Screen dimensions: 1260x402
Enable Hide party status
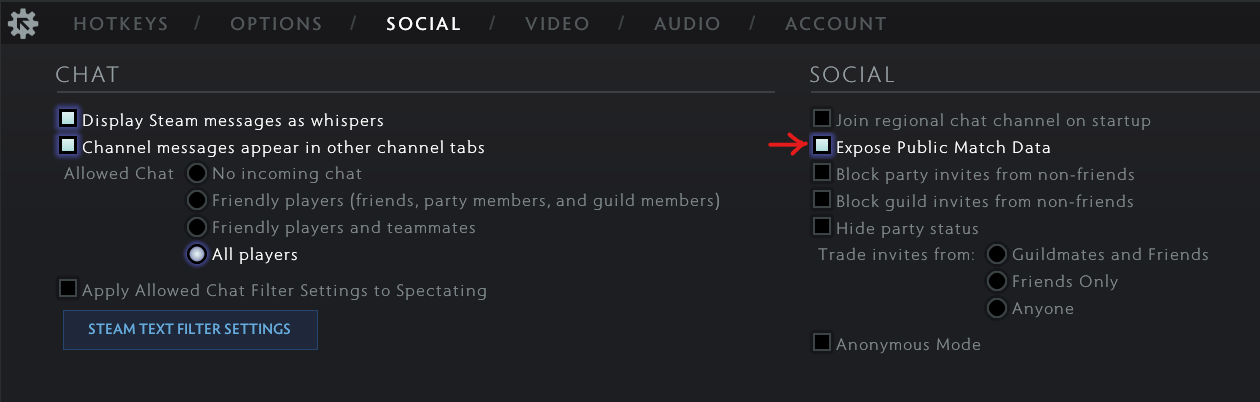click(822, 227)
